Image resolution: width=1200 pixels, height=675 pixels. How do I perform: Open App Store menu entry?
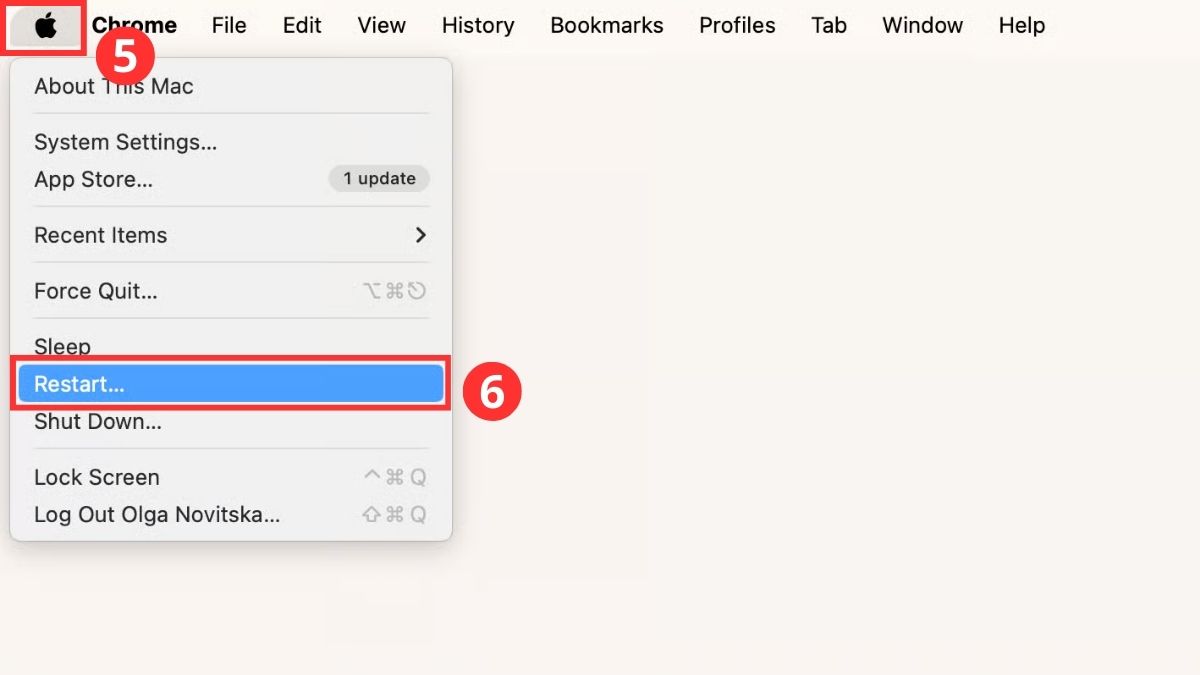93,180
